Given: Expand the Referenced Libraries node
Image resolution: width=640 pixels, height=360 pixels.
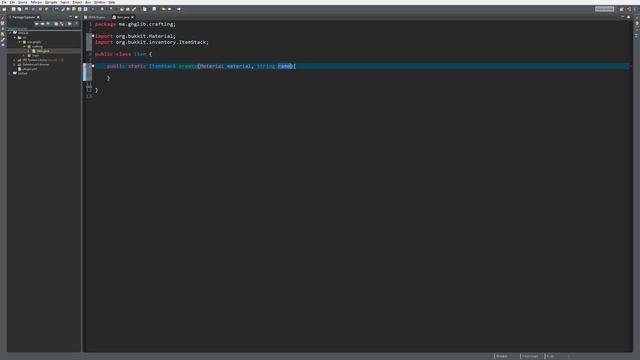Looking at the screenshot, I should [14, 64].
